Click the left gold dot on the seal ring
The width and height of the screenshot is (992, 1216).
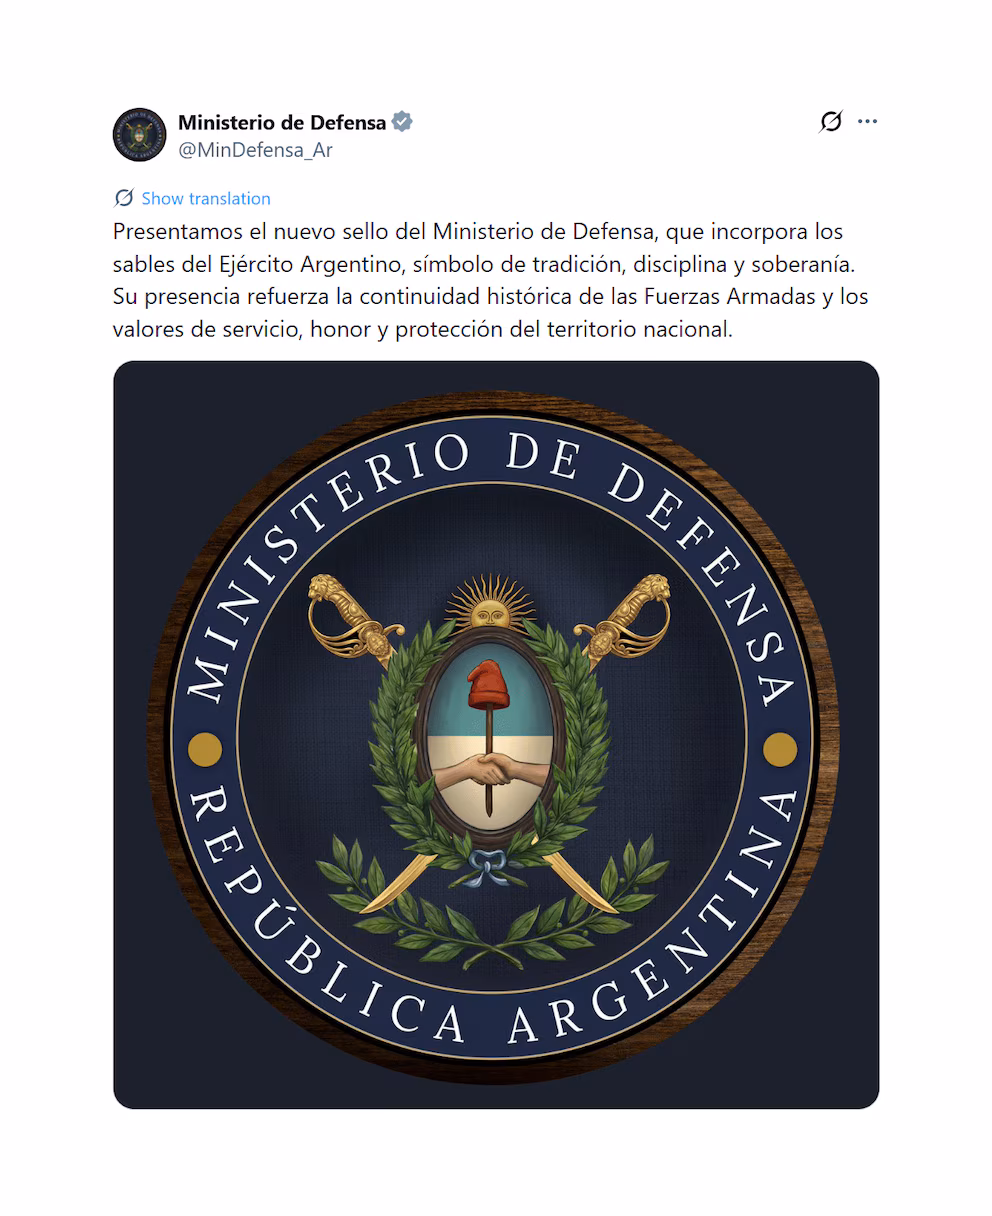tap(205, 749)
